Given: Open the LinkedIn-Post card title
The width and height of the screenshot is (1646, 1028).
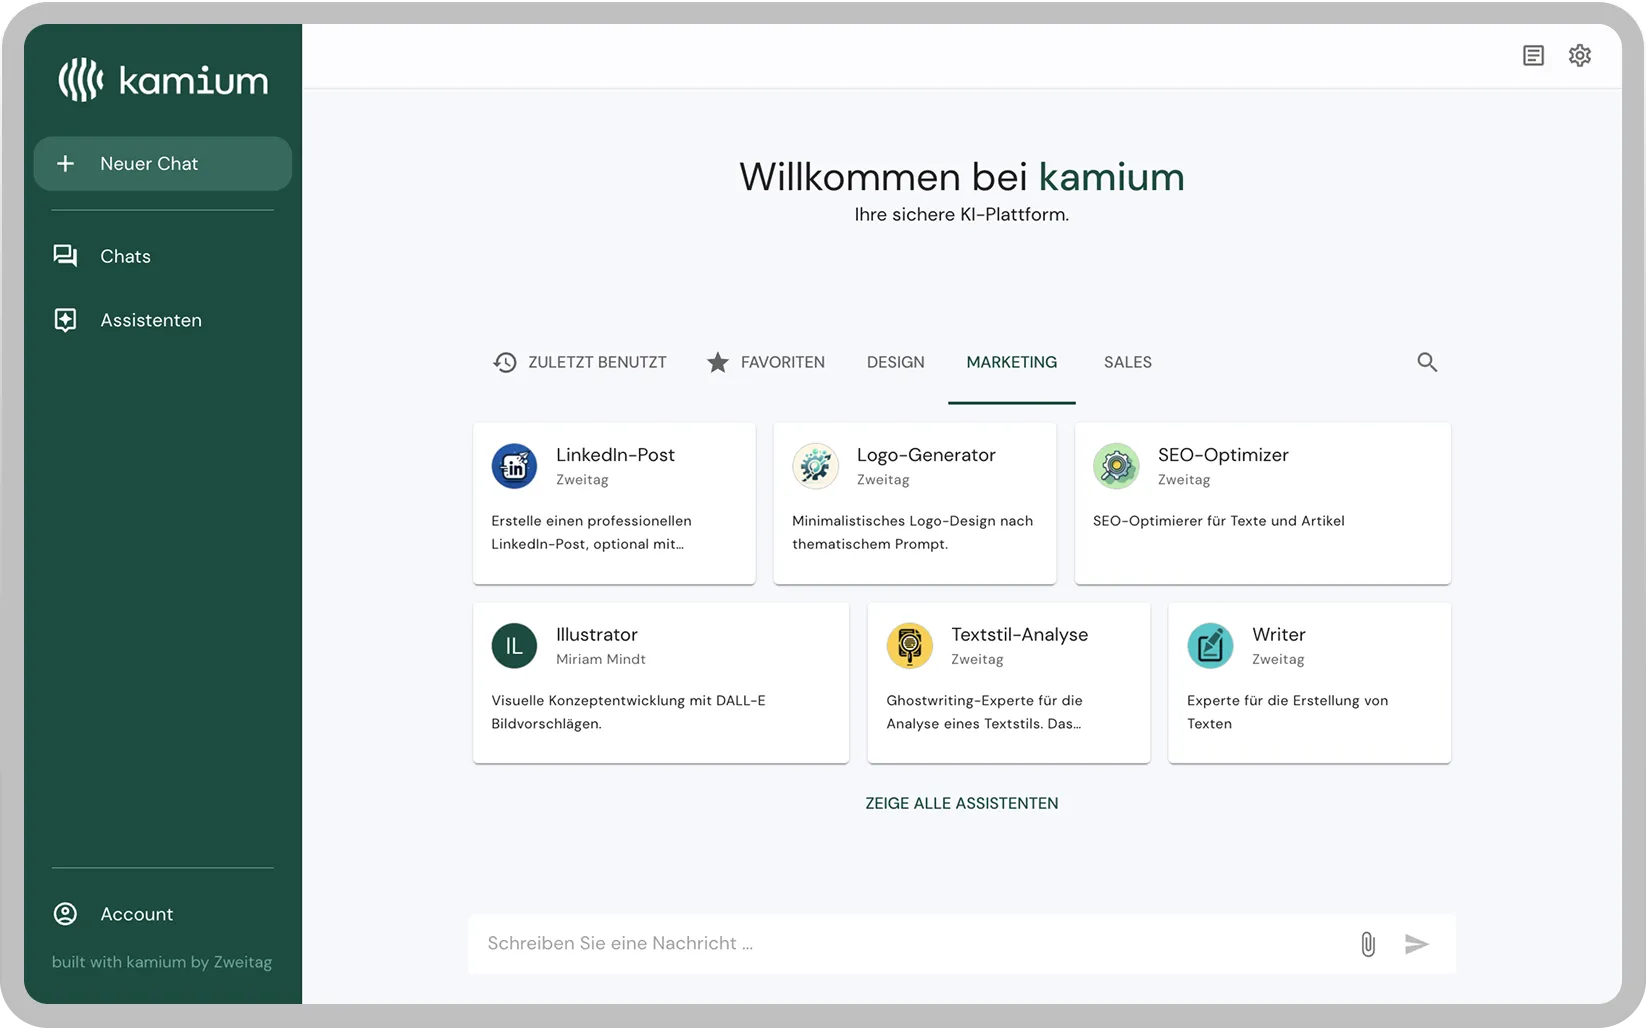Looking at the screenshot, I should point(615,455).
